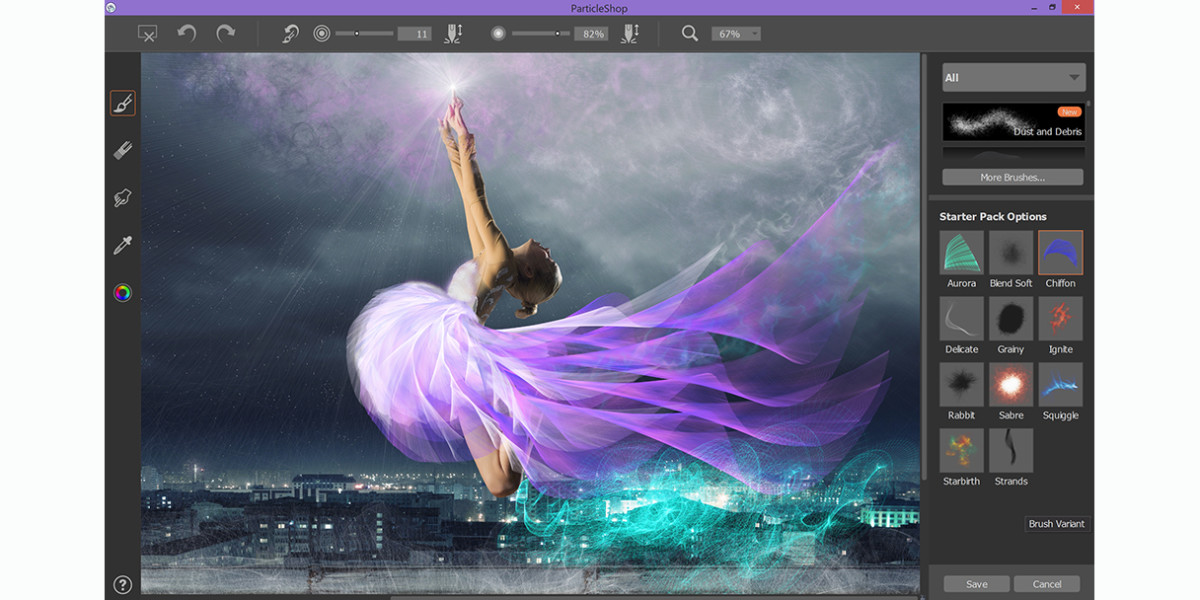Select the Starbirth brush
This screenshot has height=600, width=1200.
(961, 451)
